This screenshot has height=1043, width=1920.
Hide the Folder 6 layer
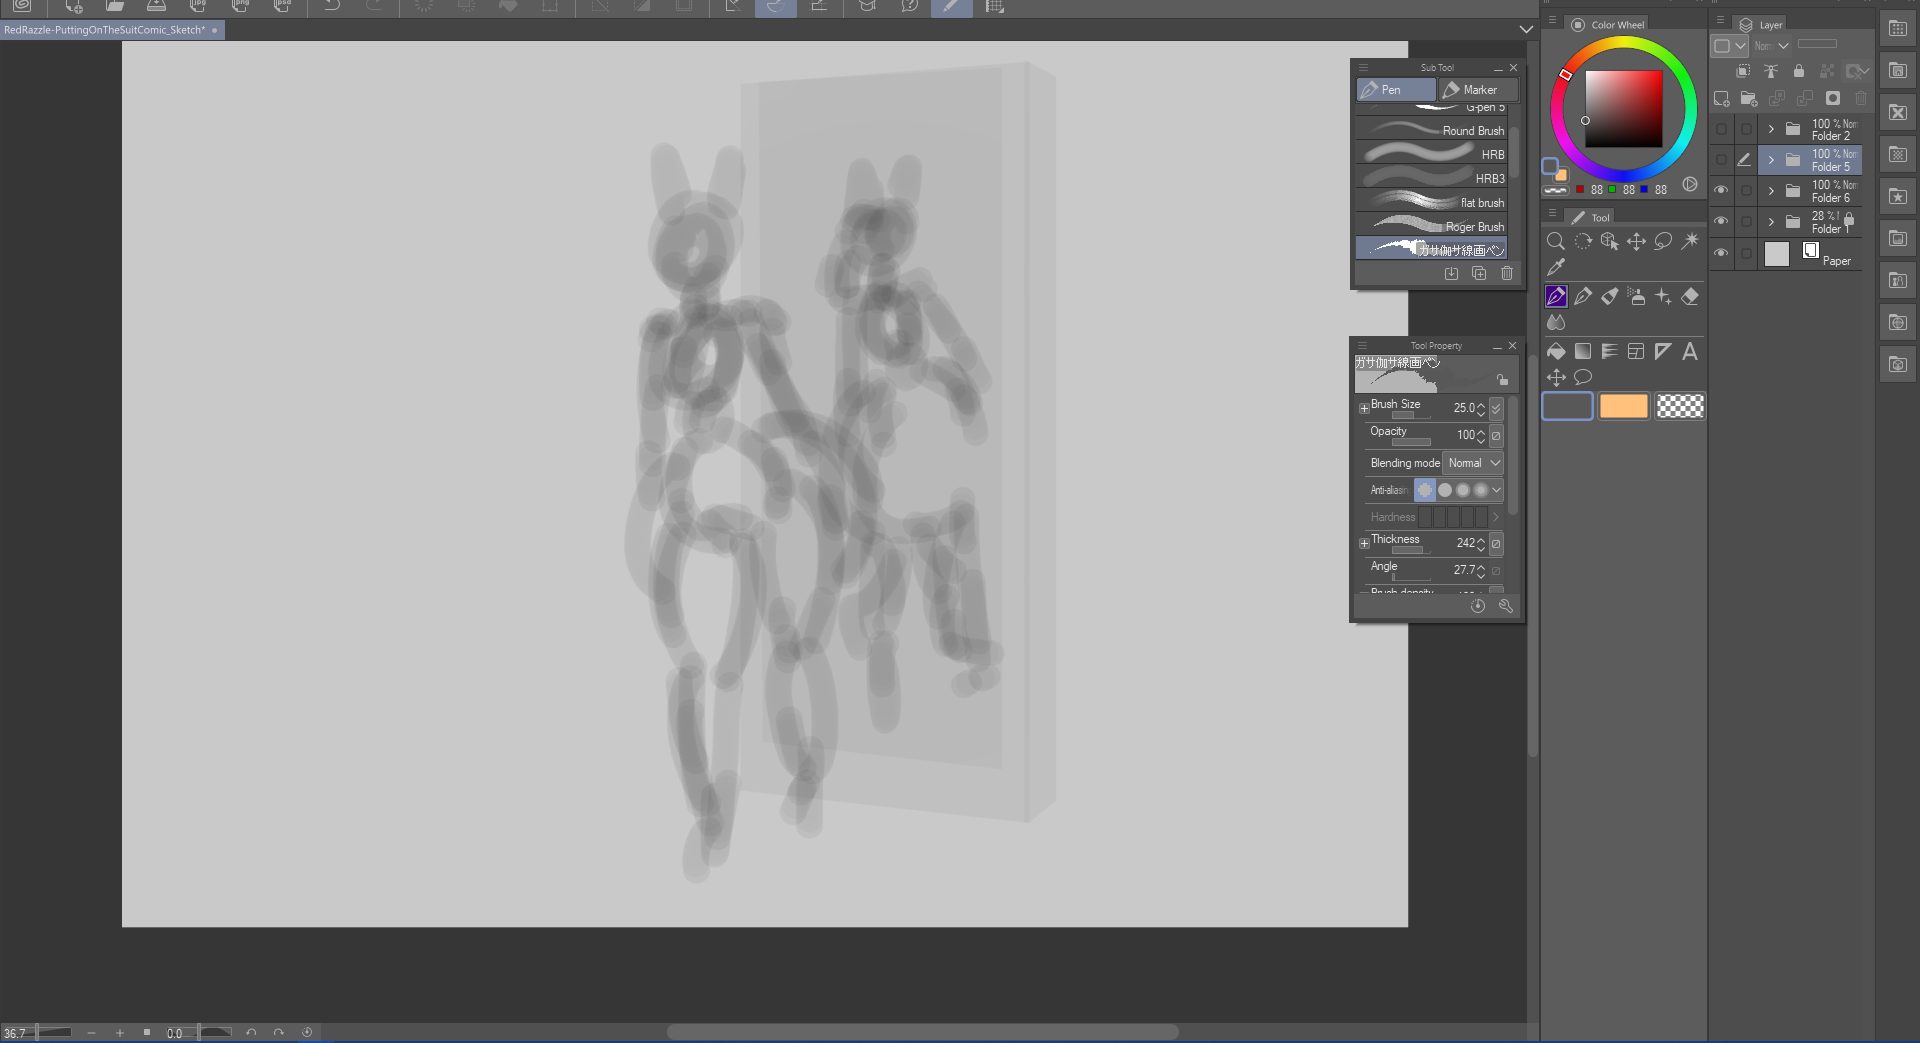pyautogui.click(x=1721, y=190)
